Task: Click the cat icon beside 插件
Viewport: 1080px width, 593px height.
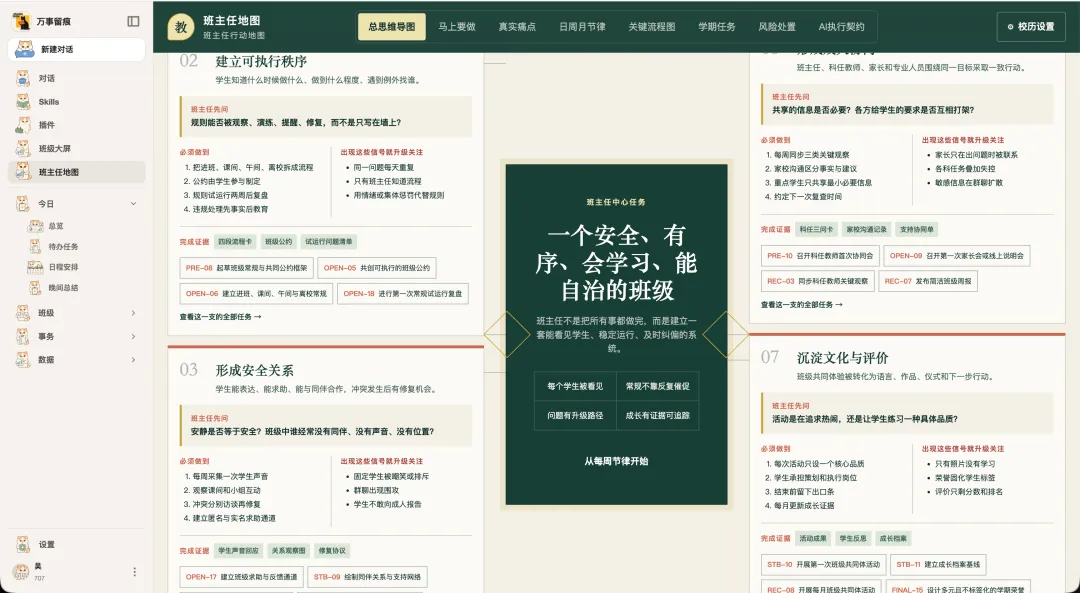Action: pyautogui.click(x=23, y=125)
